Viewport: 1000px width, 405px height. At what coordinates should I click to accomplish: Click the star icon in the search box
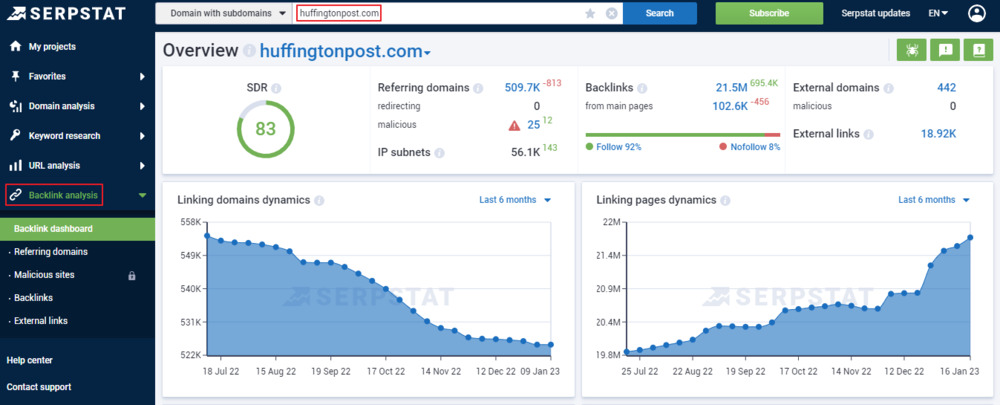click(x=590, y=13)
